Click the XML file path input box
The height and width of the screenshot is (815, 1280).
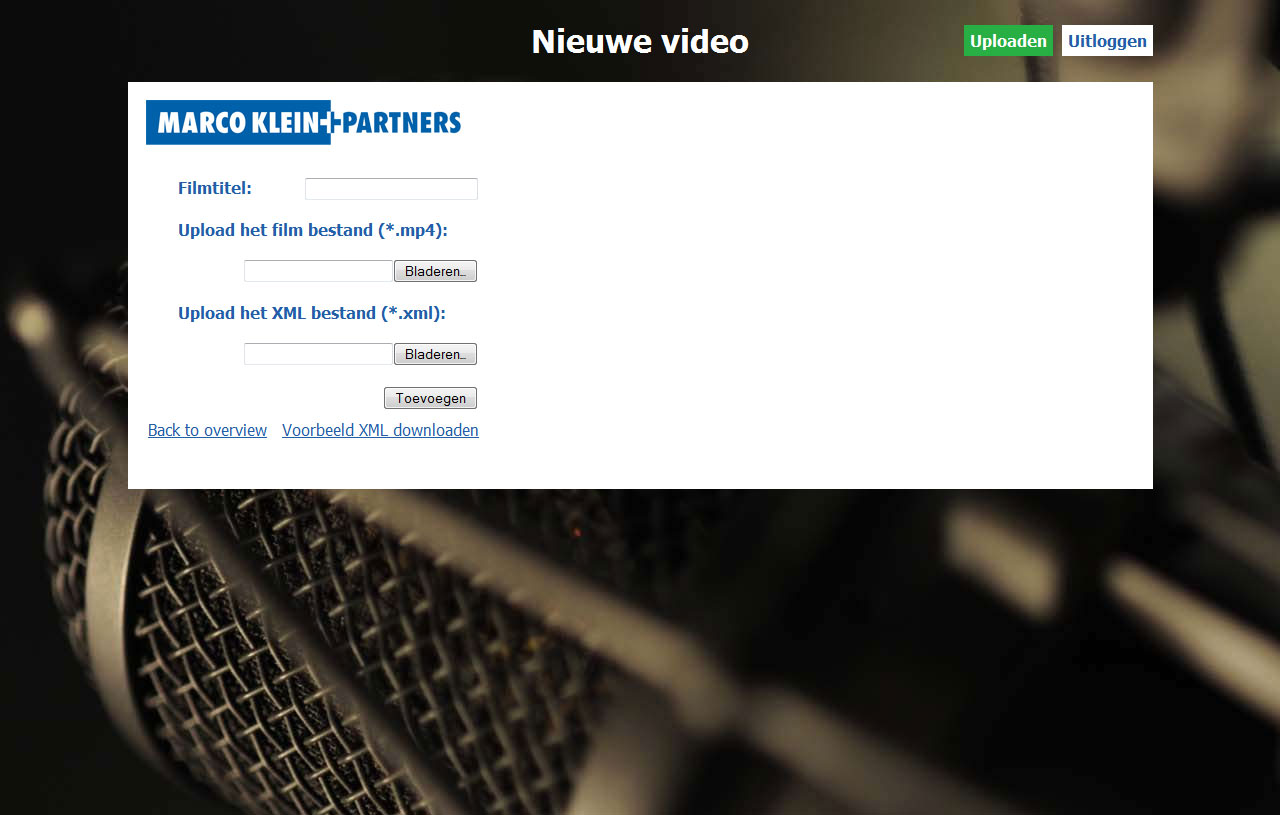point(319,354)
